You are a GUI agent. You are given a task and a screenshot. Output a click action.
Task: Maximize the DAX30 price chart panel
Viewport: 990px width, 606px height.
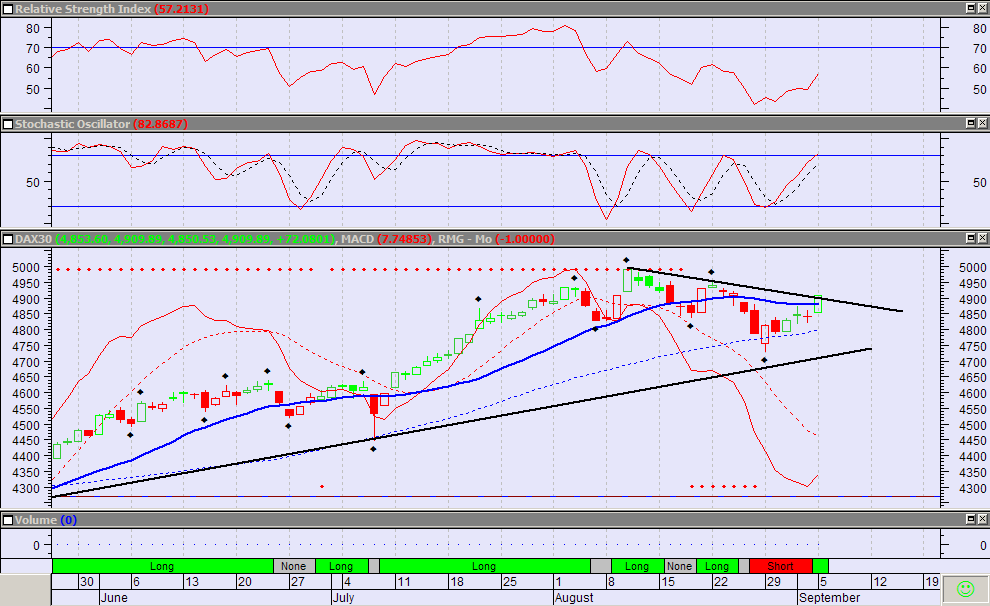pyautogui.click(x=969, y=239)
